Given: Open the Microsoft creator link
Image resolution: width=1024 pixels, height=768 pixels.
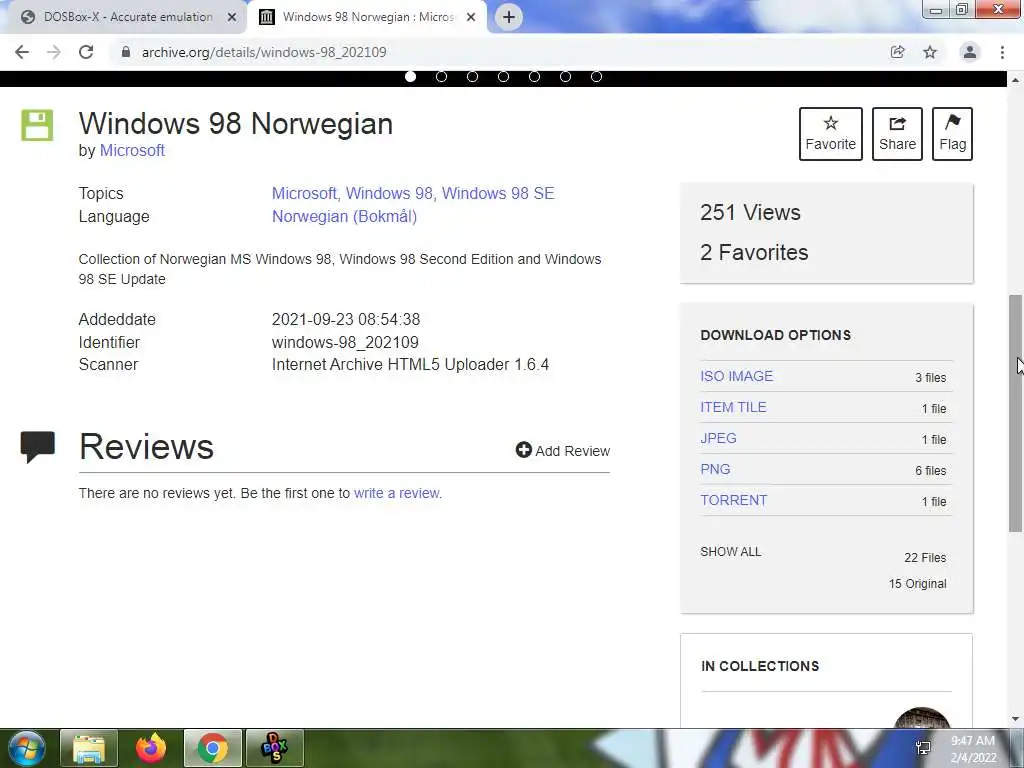Looking at the screenshot, I should pyautogui.click(x=132, y=150).
